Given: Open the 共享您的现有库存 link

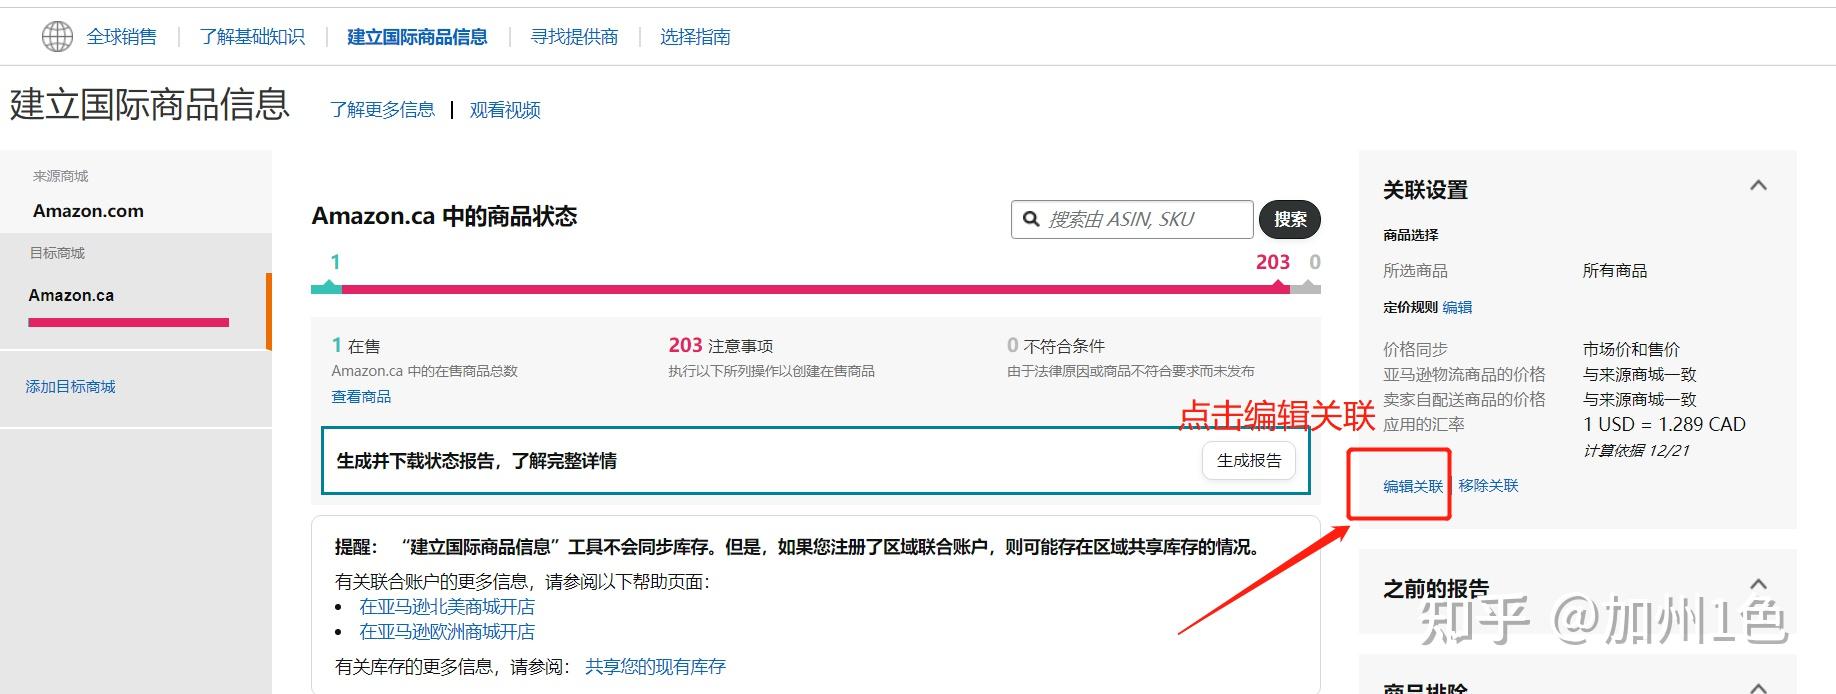Looking at the screenshot, I should [655, 667].
